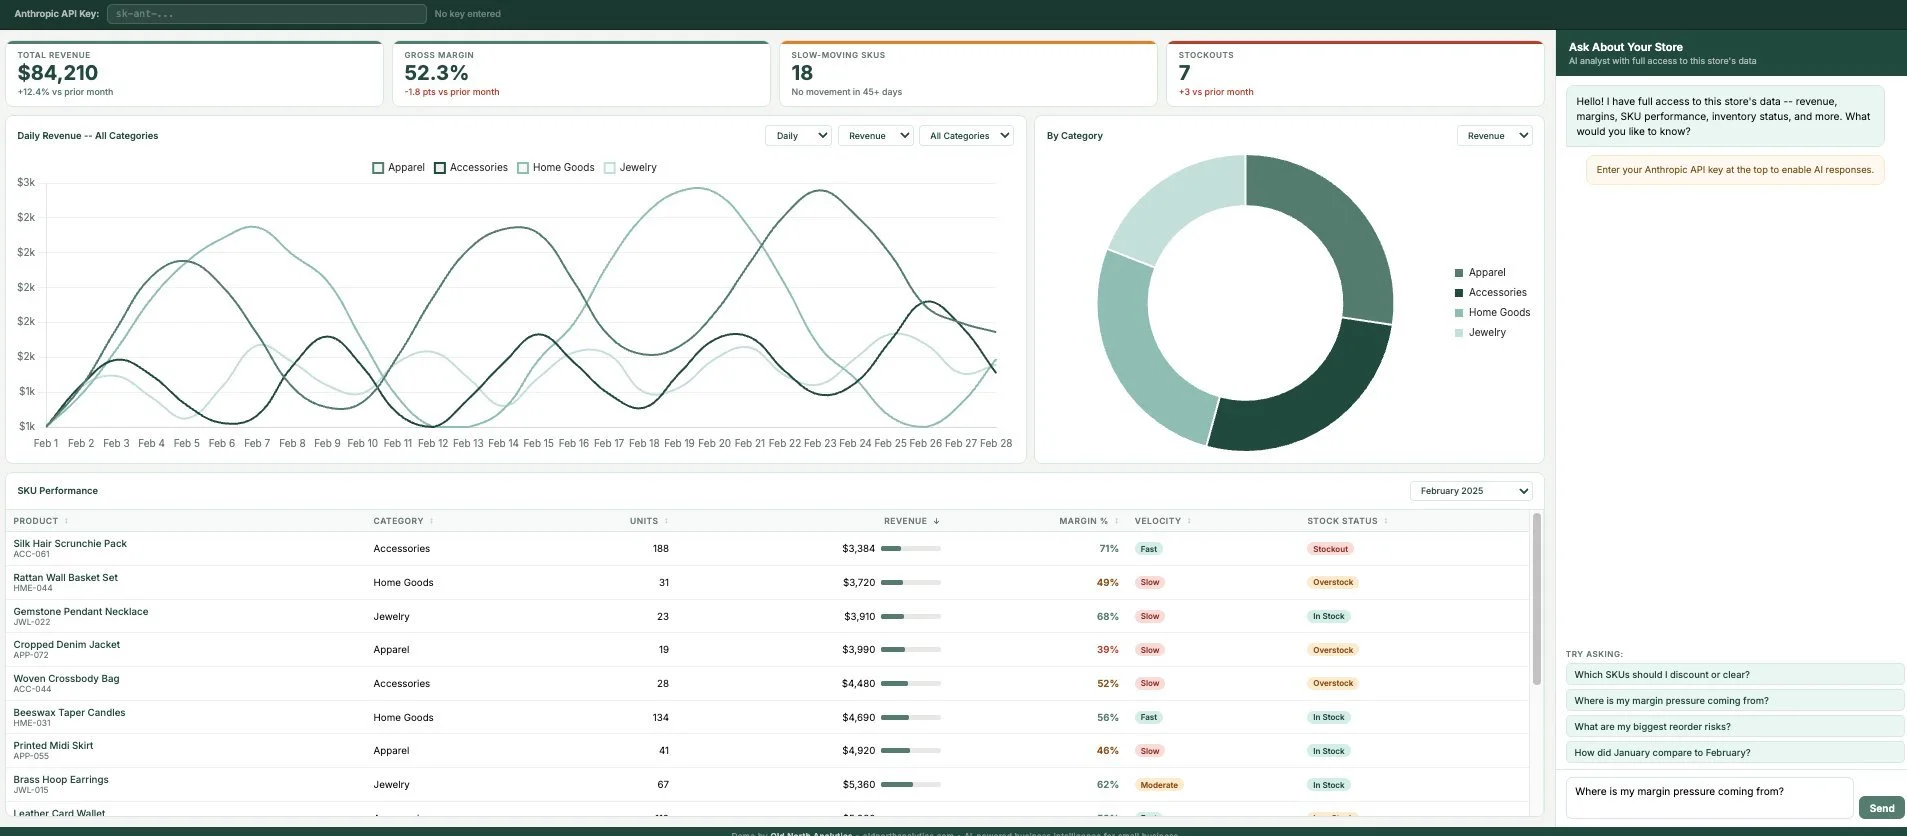Click the chat message text box
Viewport: 1907px width, 836px height.
point(1709,798)
